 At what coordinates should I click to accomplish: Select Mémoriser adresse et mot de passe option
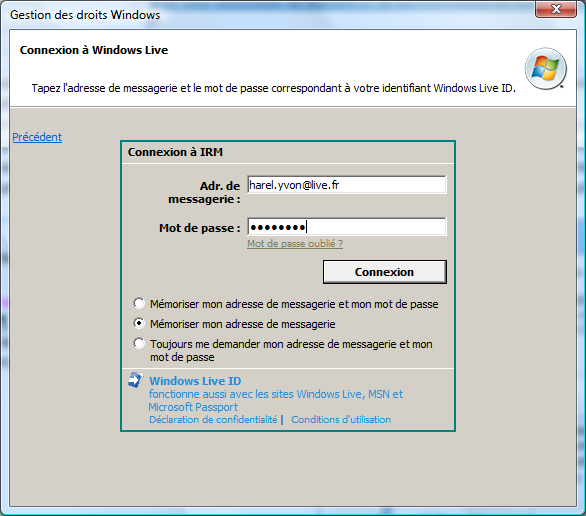(x=139, y=303)
